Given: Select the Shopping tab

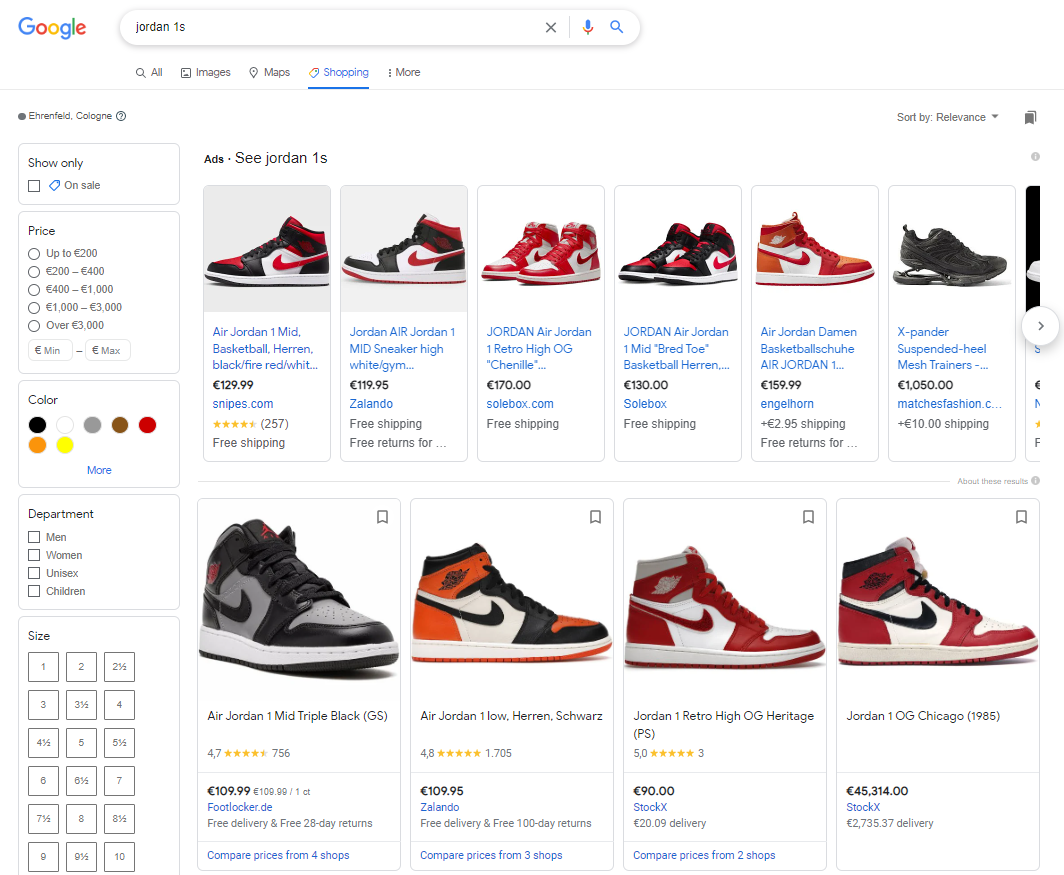Looking at the screenshot, I should pyautogui.click(x=339, y=73).
